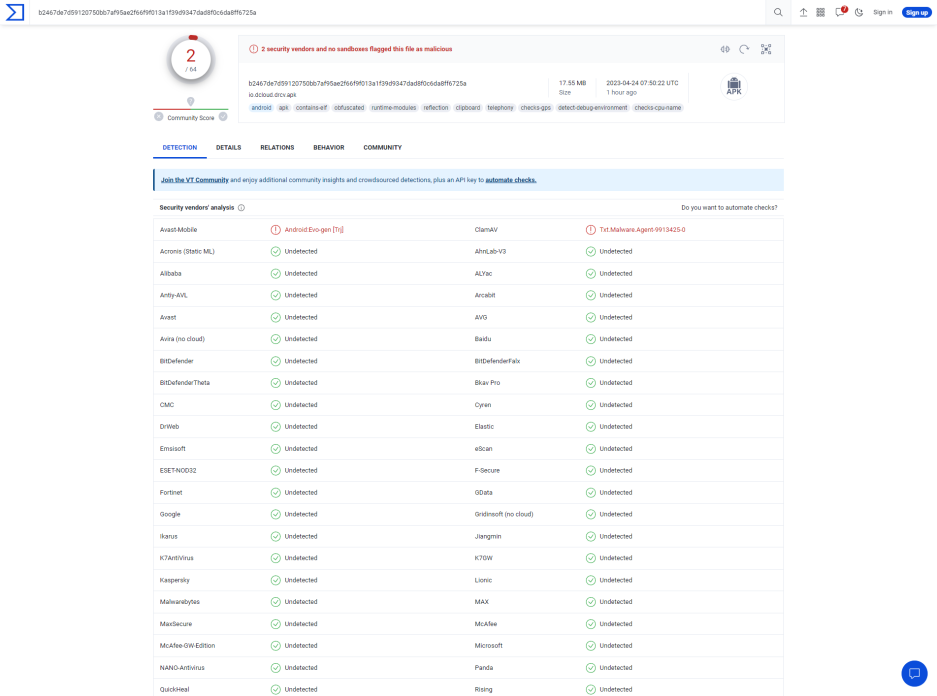Click the hash search input field
The height and width of the screenshot is (696, 937).
[397, 12]
